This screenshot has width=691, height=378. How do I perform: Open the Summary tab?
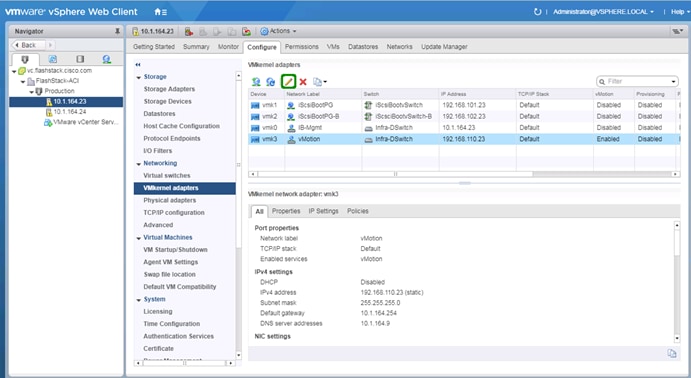(196, 47)
